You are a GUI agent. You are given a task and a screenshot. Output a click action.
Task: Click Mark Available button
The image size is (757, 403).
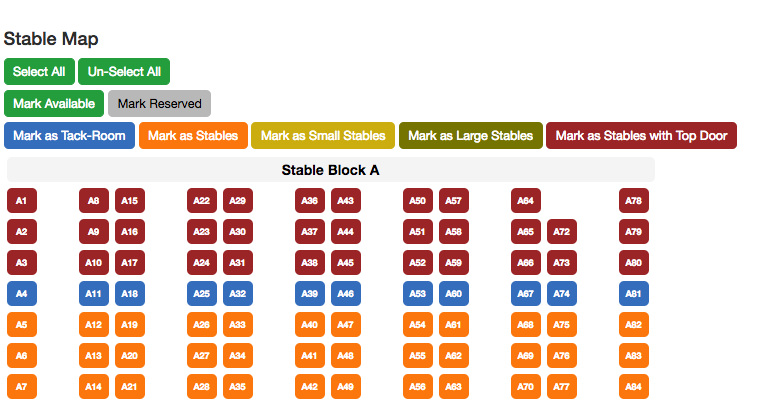(54, 103)
